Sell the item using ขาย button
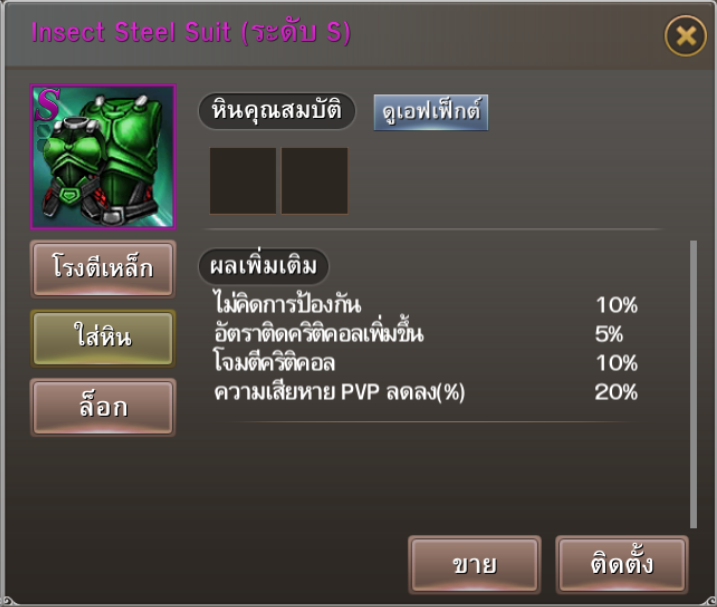The height and width of the screenshot is (607, 717). [475, 565]
